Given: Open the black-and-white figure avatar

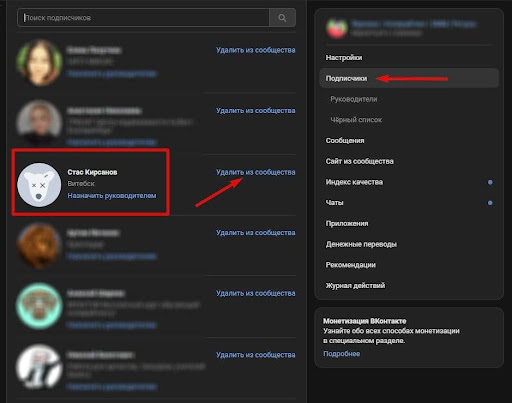Looking at the screenshot, I should pos(39,367).
